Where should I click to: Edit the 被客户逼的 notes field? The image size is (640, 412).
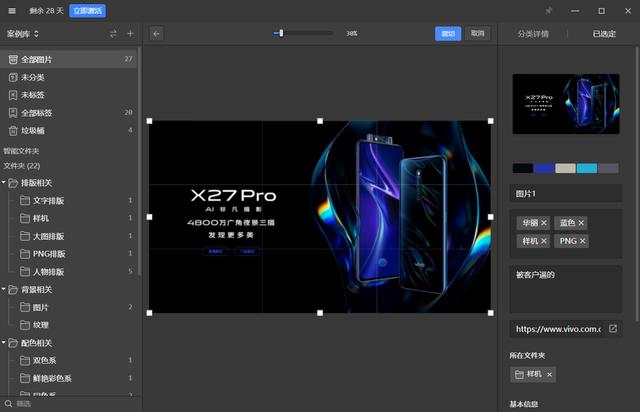[566, 289]
